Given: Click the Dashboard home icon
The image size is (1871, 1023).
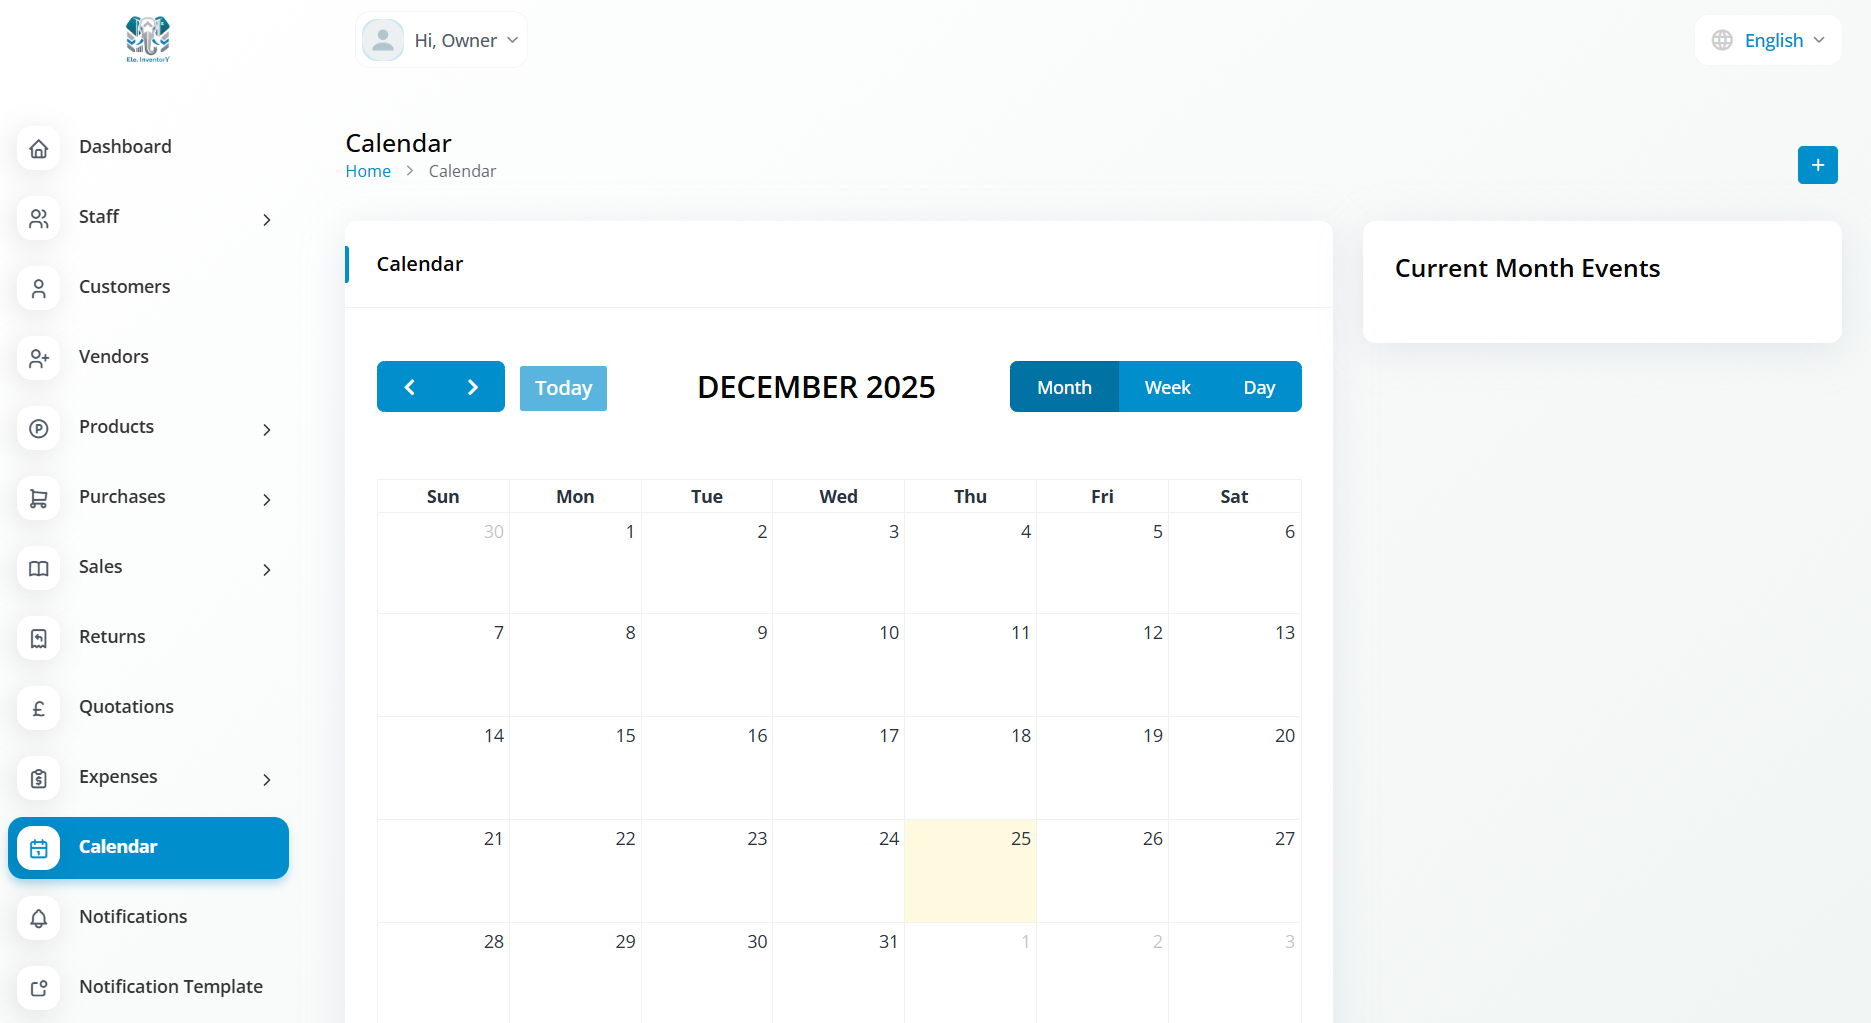Looking at the screenshot, I should coord(39,148).
